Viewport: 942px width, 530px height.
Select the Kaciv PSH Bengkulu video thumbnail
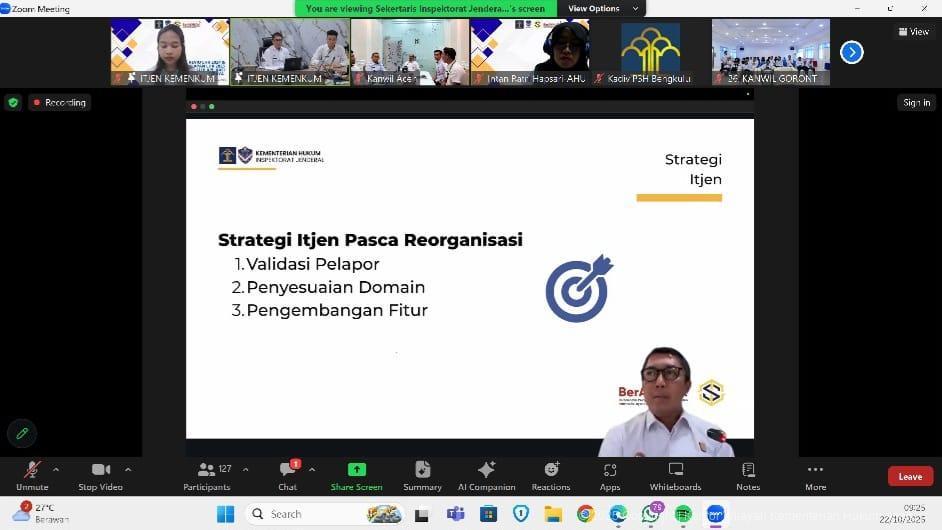click(x=650, y=51)
